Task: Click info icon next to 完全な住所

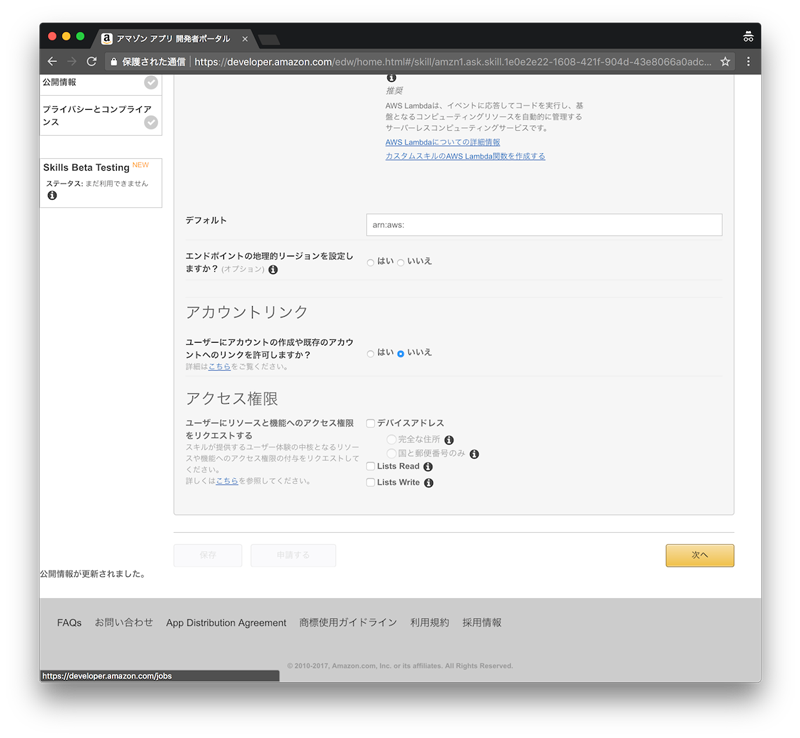Action: coord(449,440)
